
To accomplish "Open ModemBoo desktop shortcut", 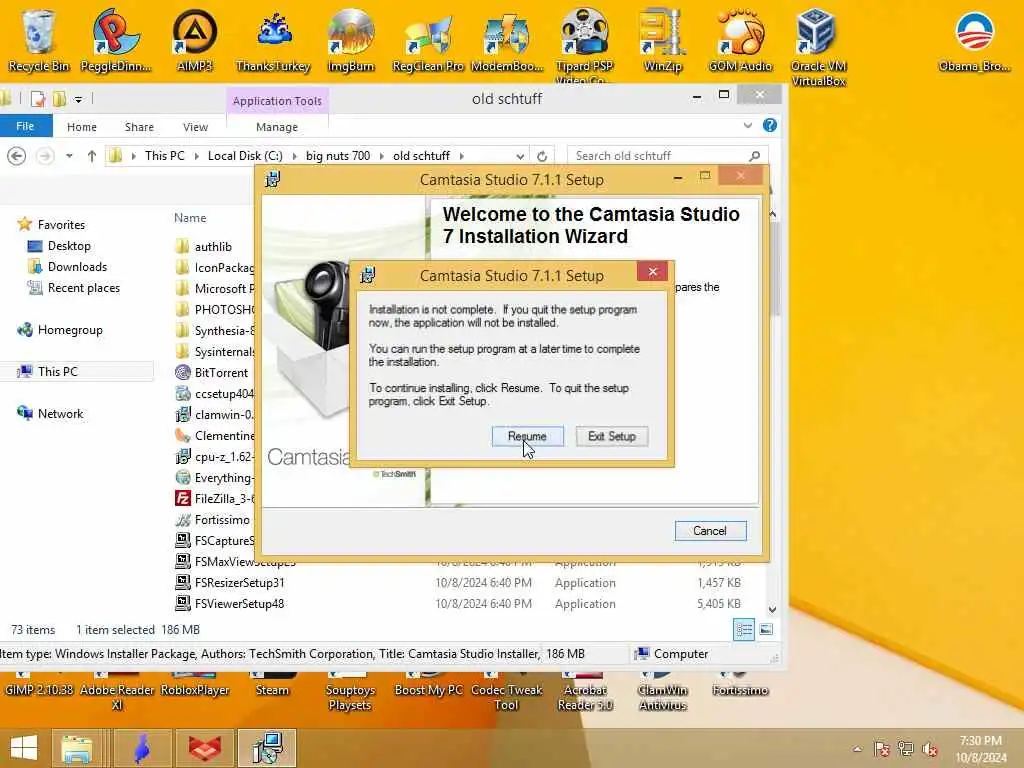I will (507, 40).
